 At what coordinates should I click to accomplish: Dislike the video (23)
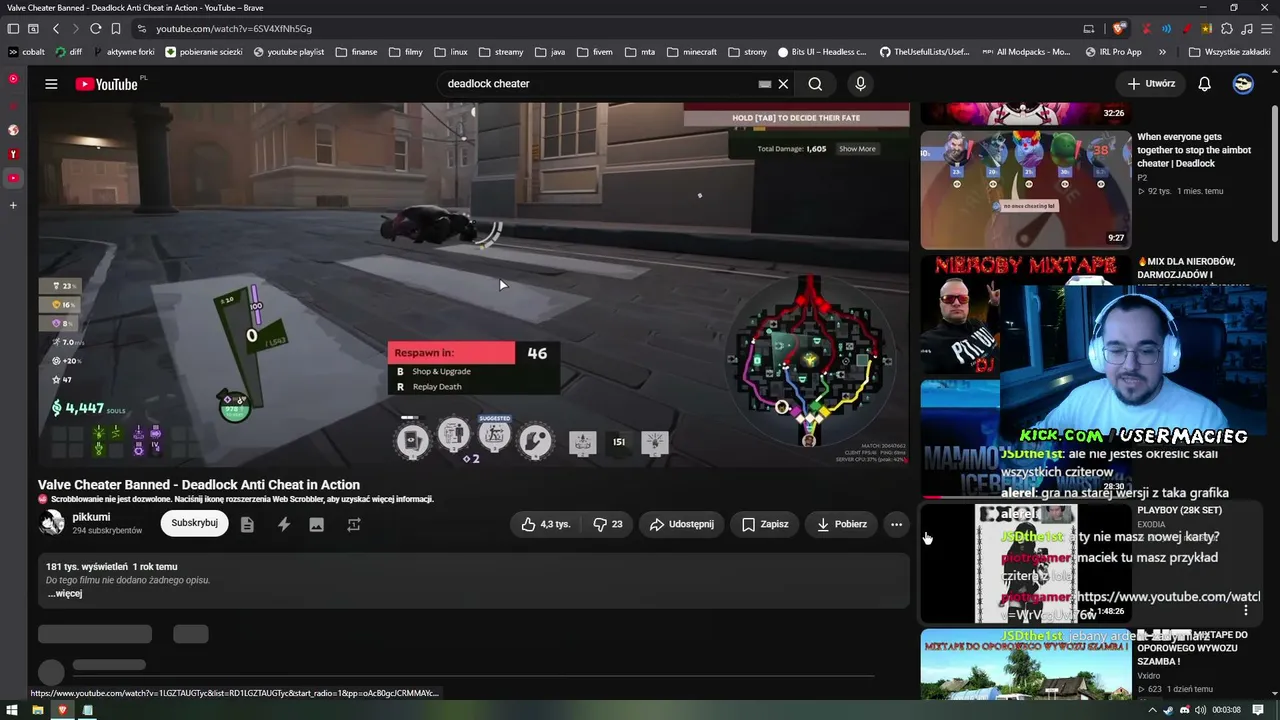pos(607,524)
